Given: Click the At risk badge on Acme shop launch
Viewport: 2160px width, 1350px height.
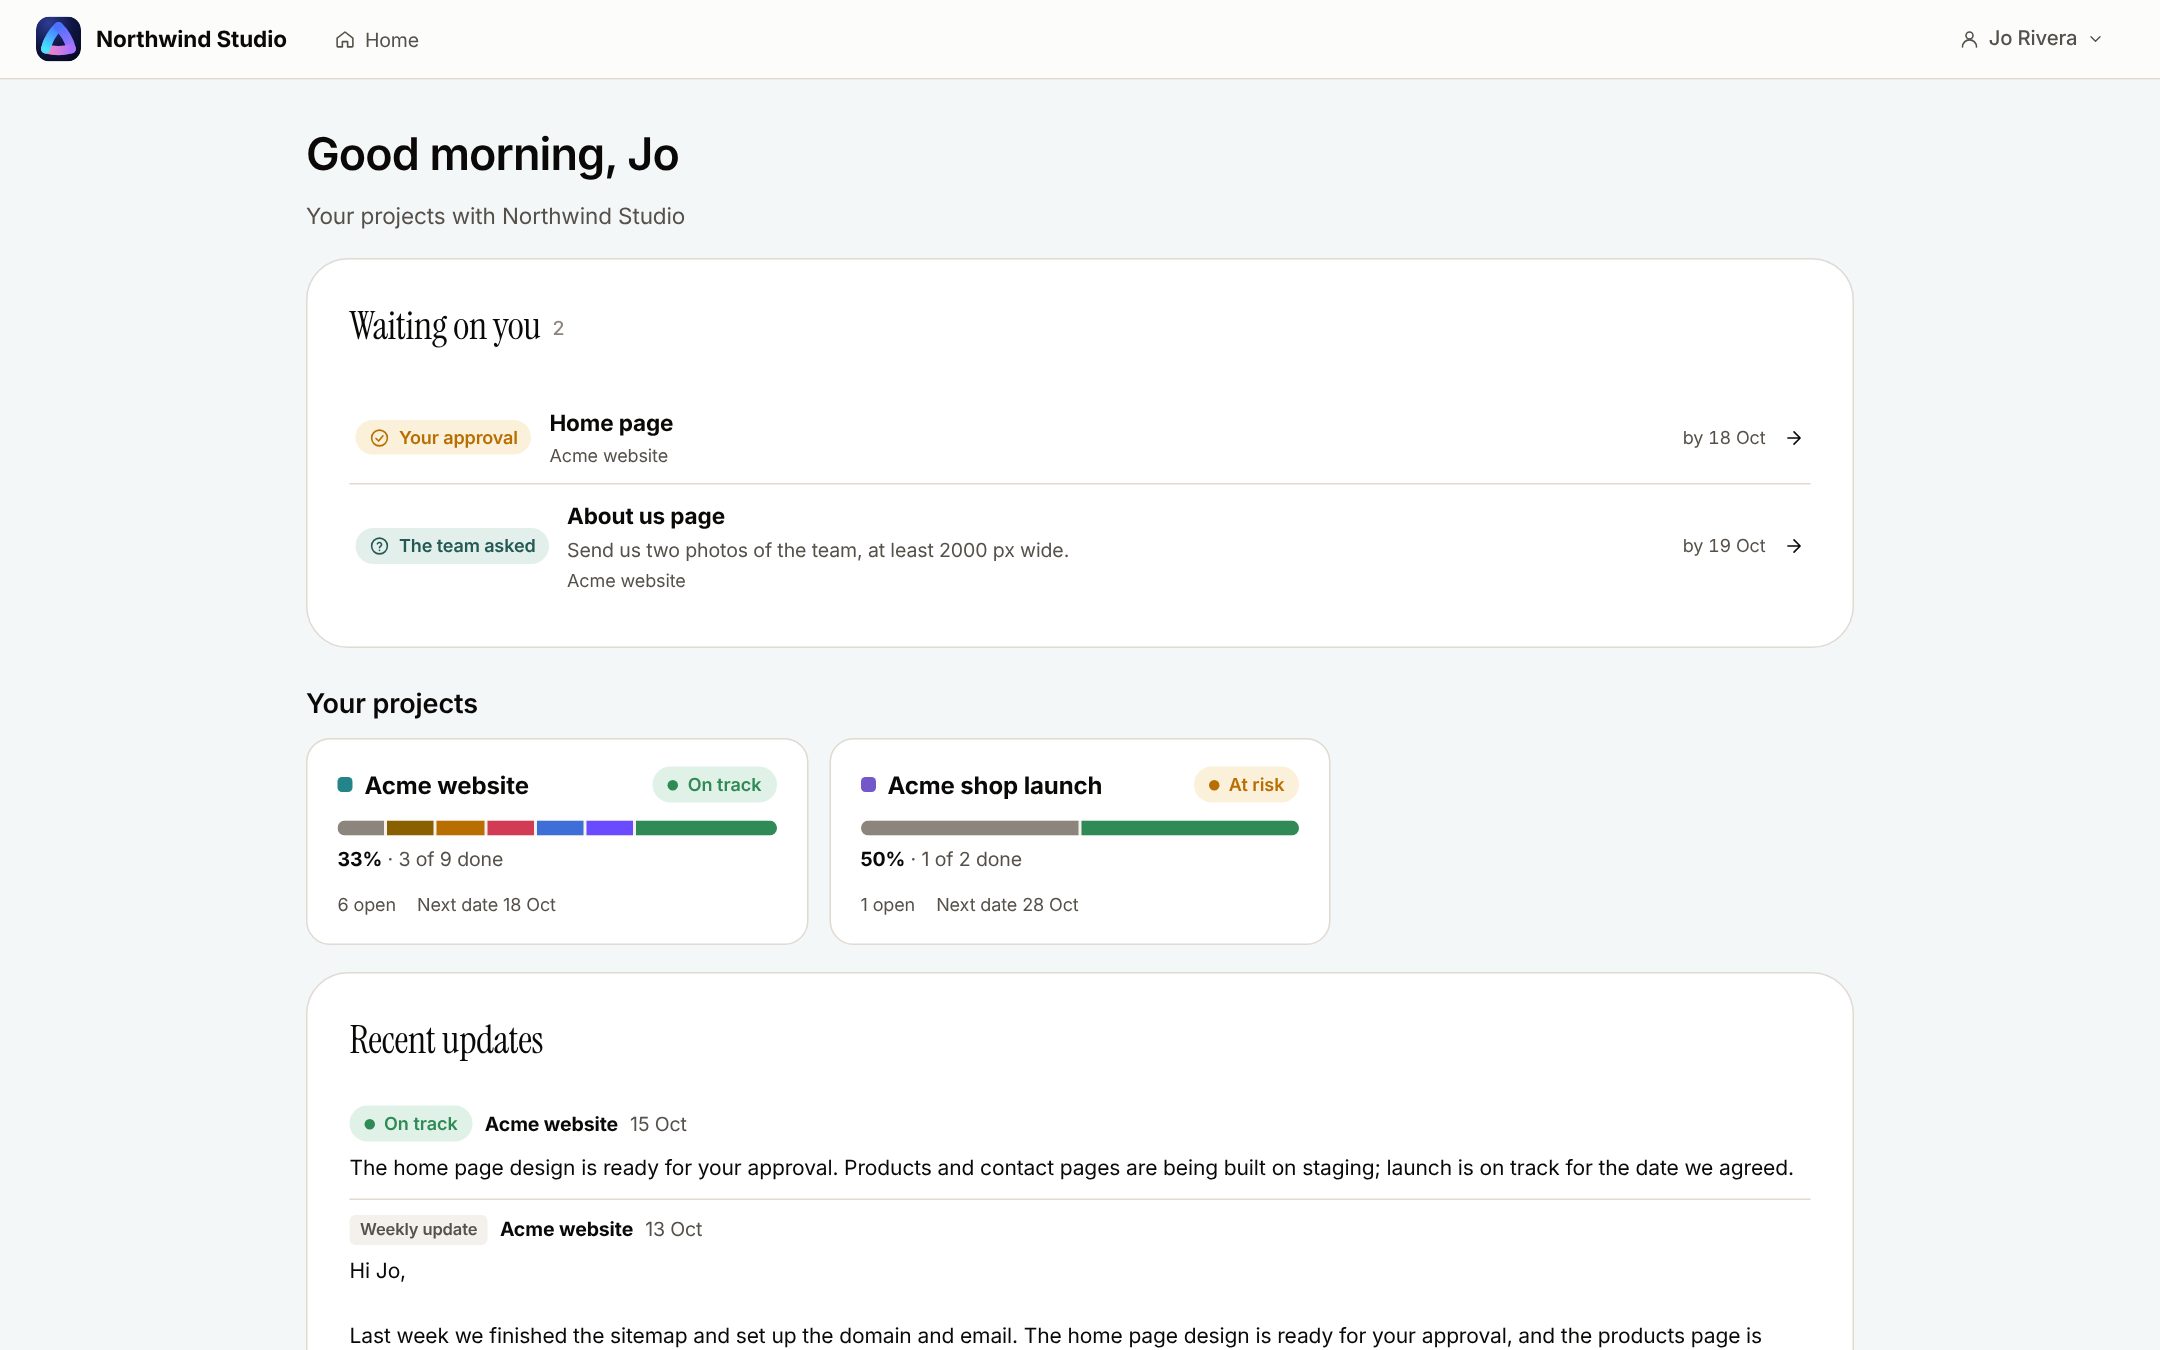Looking at the screenshot, I should point(1246,785).
